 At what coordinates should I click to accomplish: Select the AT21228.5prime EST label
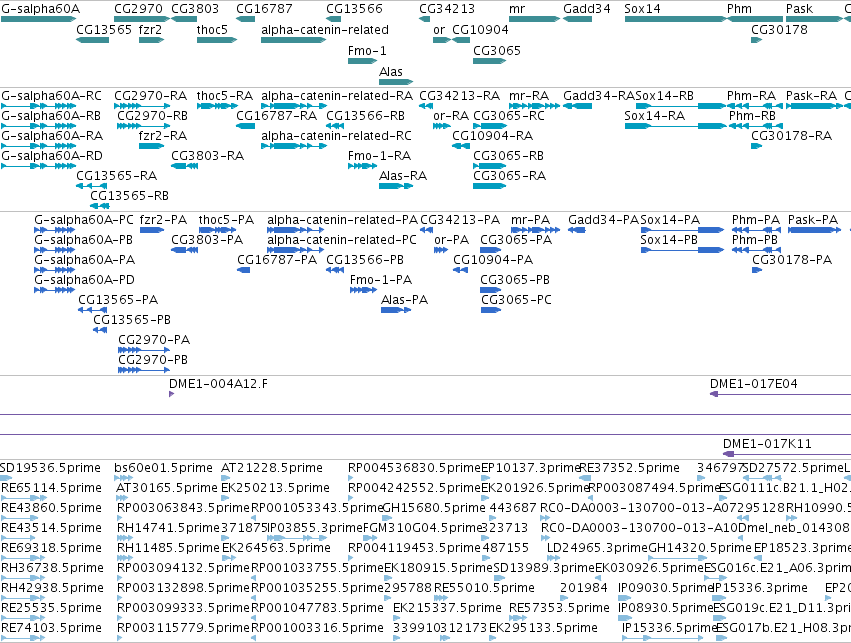coord(272,468)
